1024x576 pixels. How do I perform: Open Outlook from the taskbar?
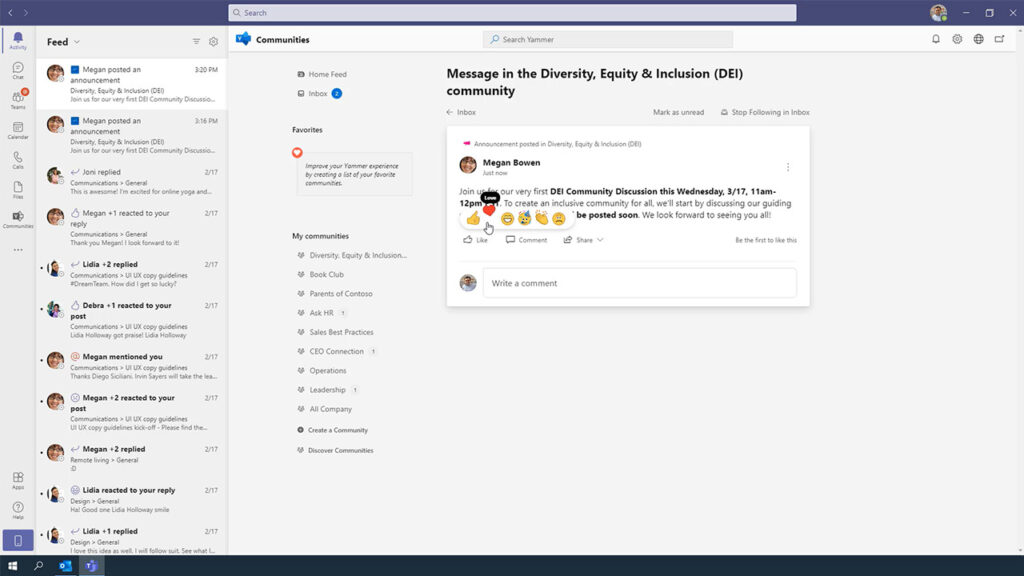pyautogui.click(x=65, y=566)
